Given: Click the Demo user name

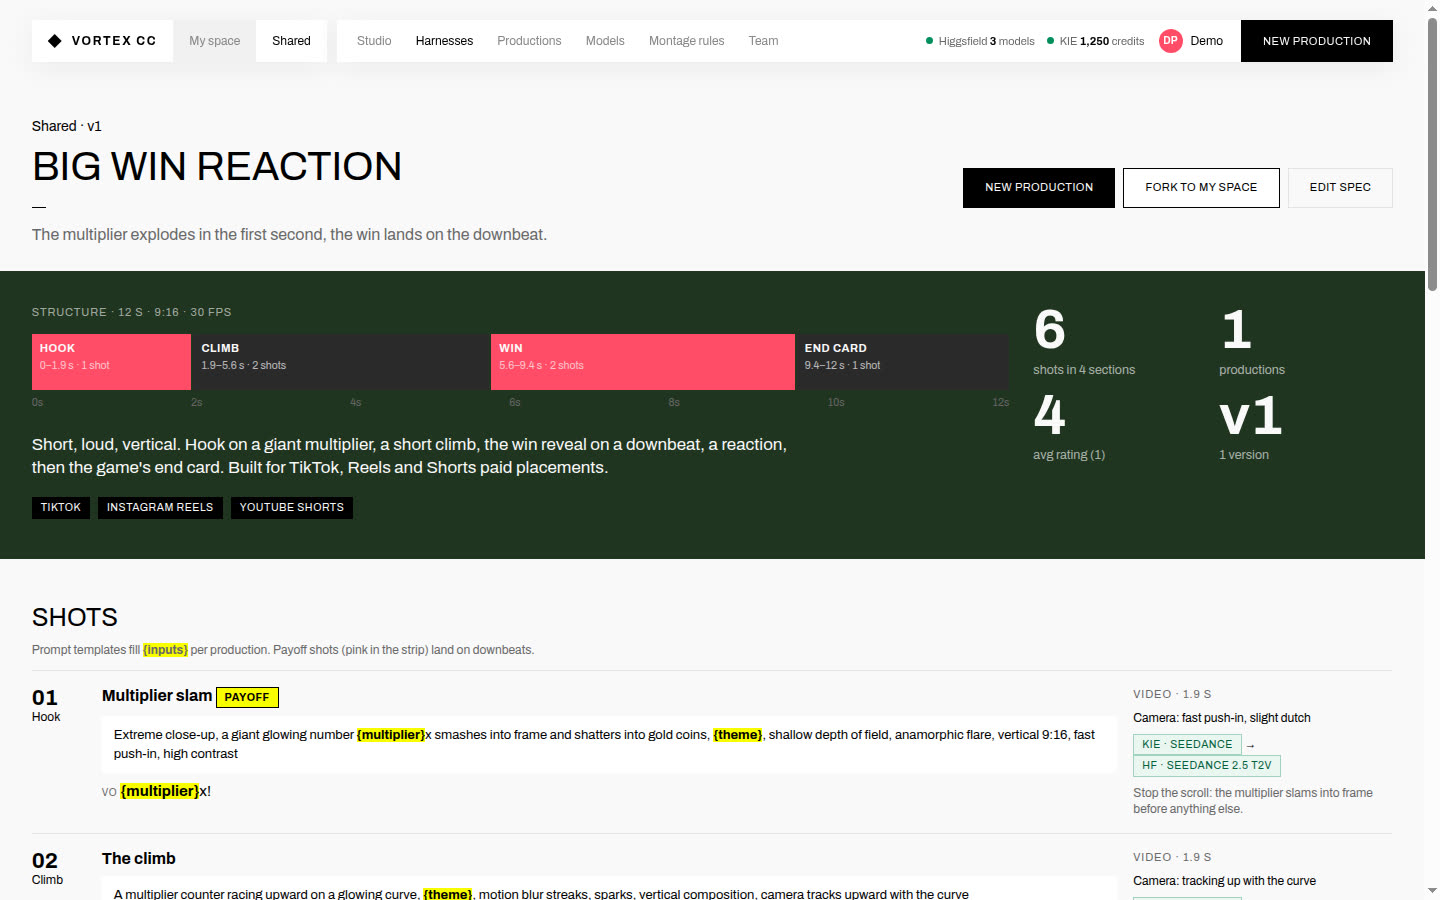Looking at the screenshot, I should [x=1206, y=41].
